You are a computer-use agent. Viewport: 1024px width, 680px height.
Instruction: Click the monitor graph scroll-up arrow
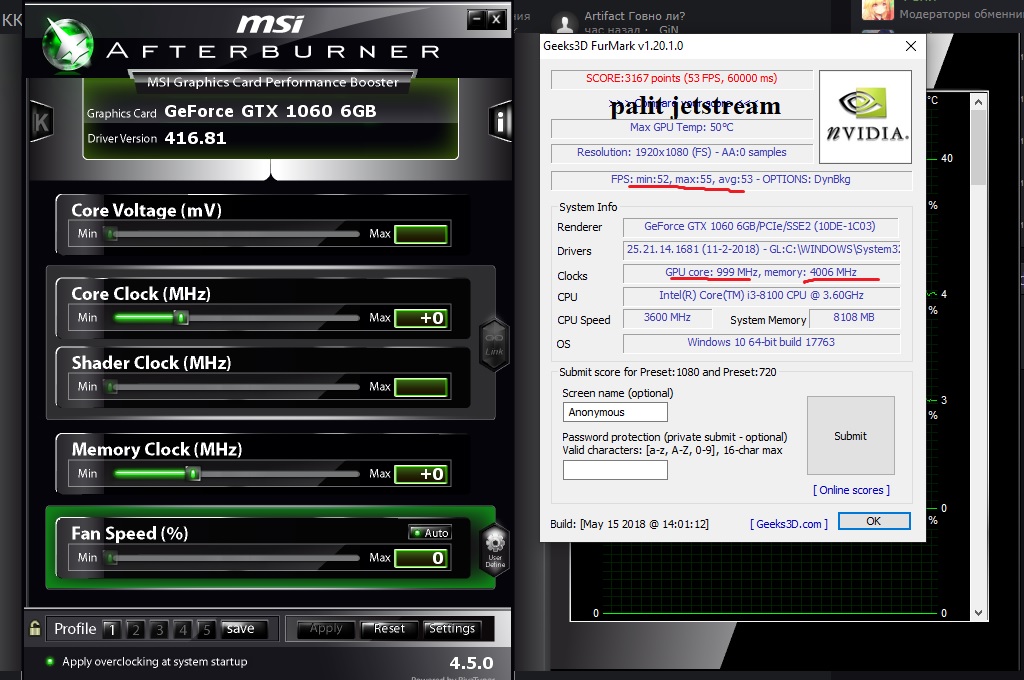(x=978, y=102)
